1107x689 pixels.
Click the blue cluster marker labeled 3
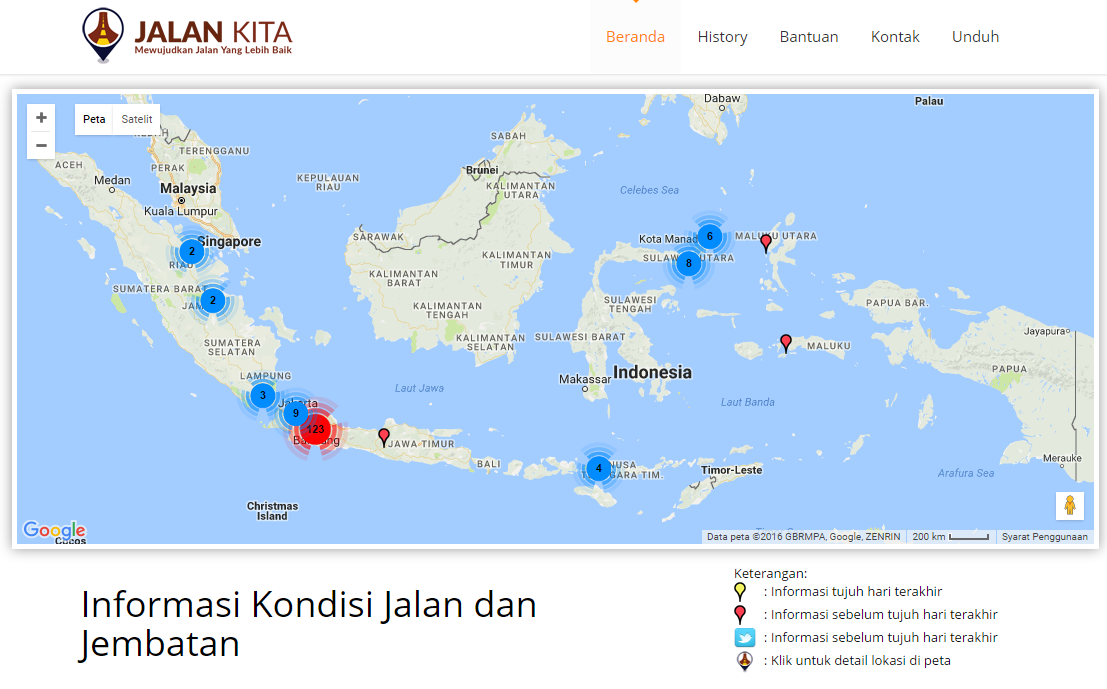coord(263,395)
